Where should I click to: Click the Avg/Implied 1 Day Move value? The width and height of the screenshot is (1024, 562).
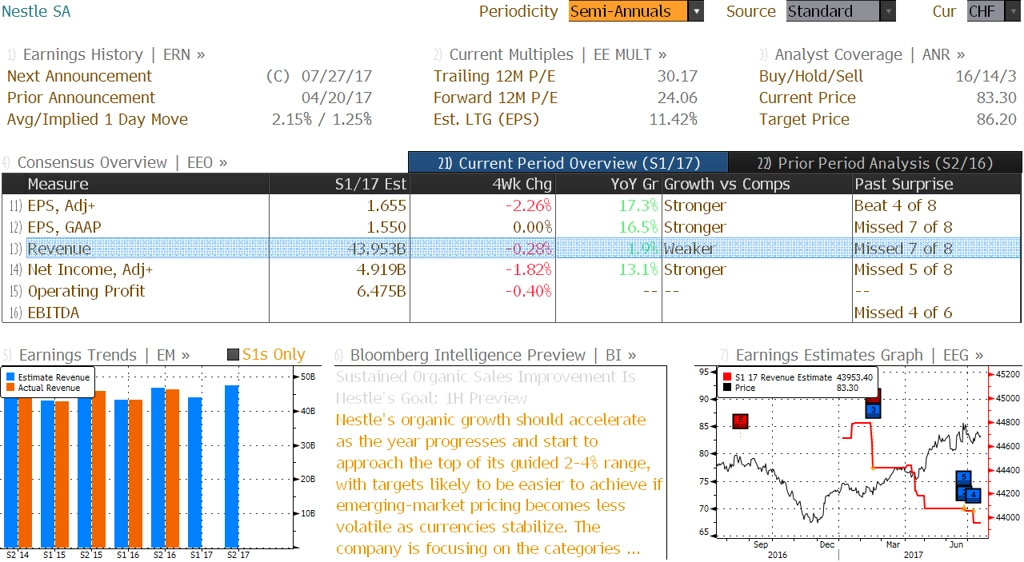point(322,119)
